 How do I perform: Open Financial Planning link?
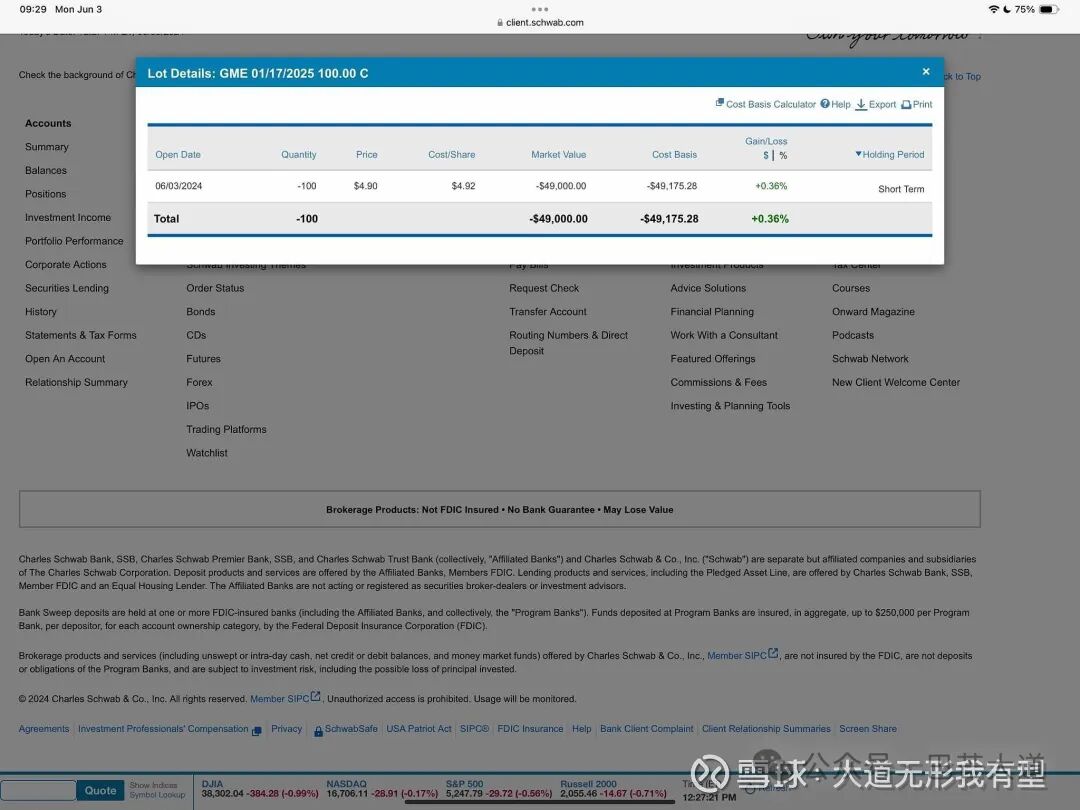pos(712,311)
